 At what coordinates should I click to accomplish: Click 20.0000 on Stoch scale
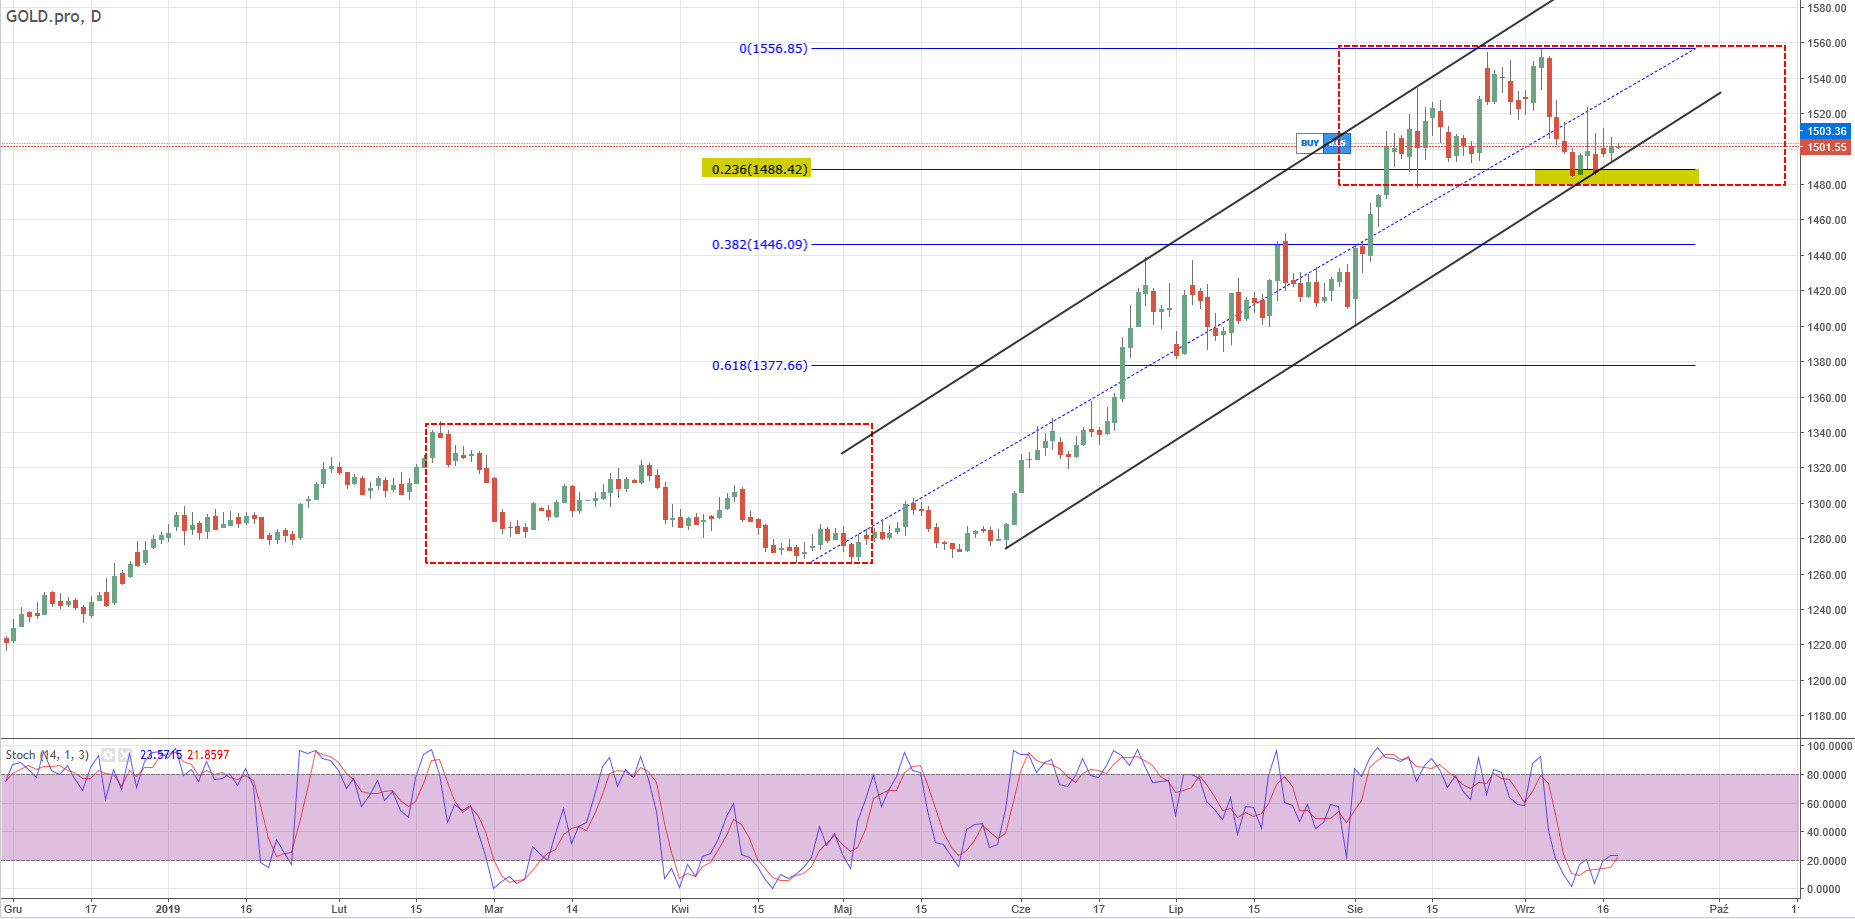click(1829, 861)
